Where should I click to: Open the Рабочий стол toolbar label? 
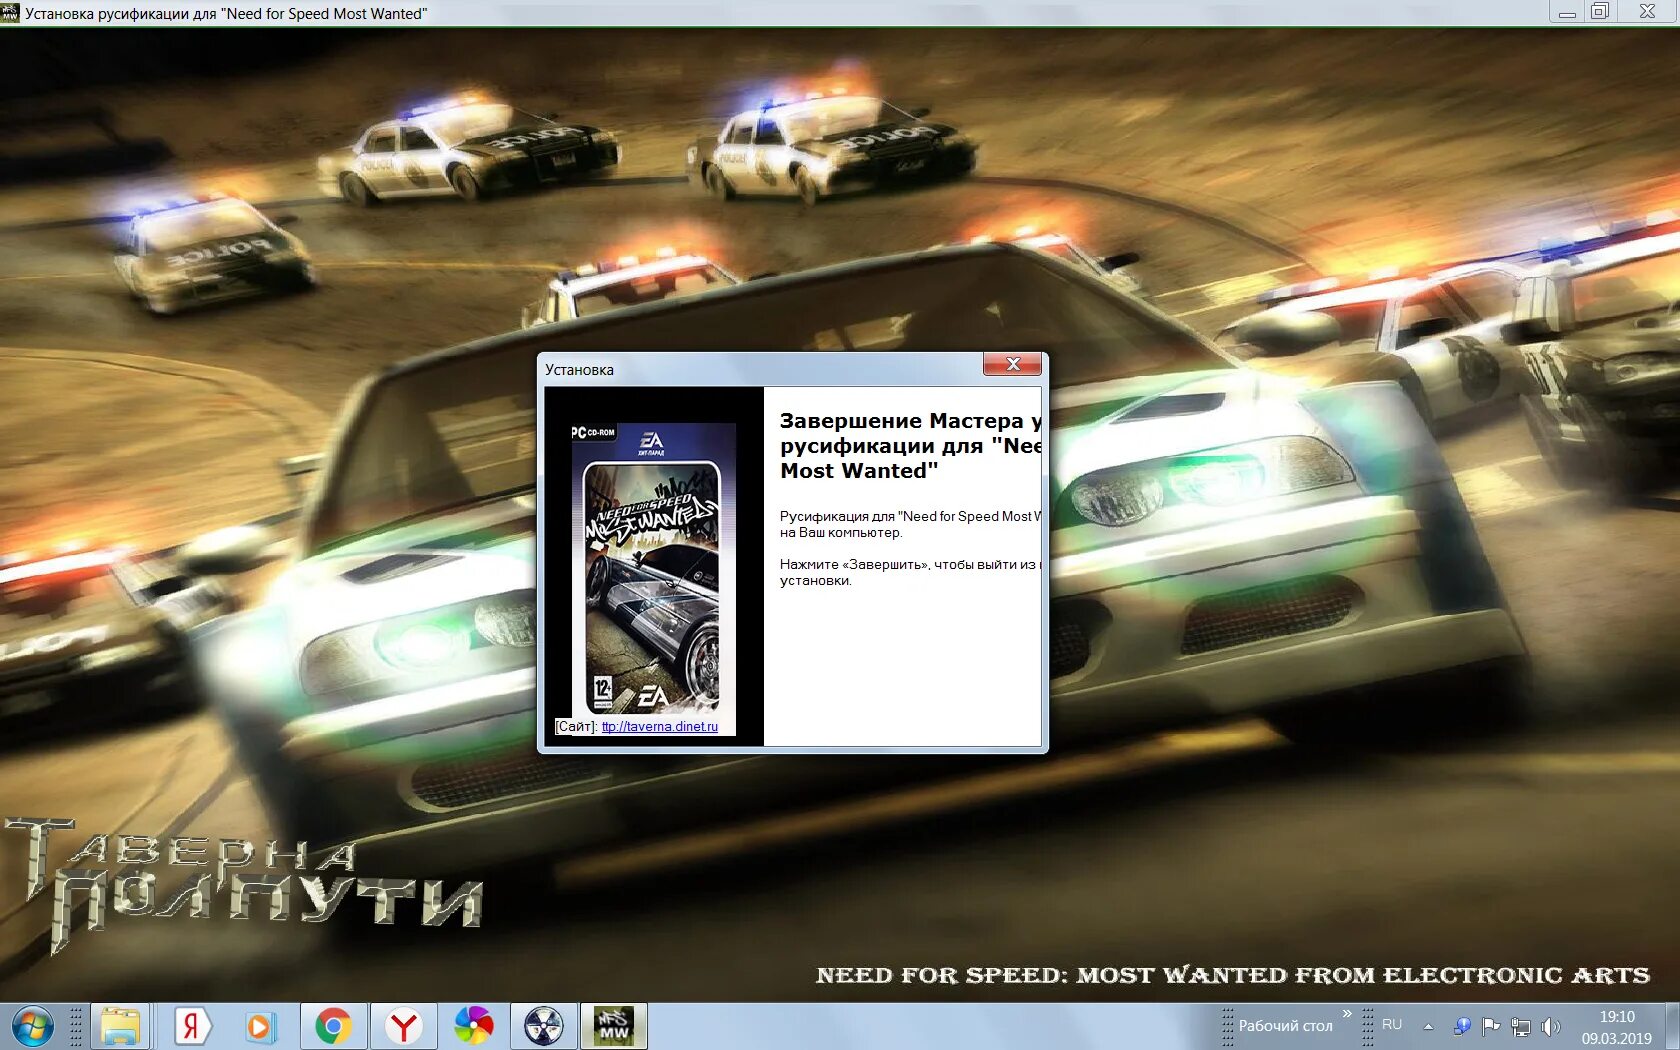1285,1026
